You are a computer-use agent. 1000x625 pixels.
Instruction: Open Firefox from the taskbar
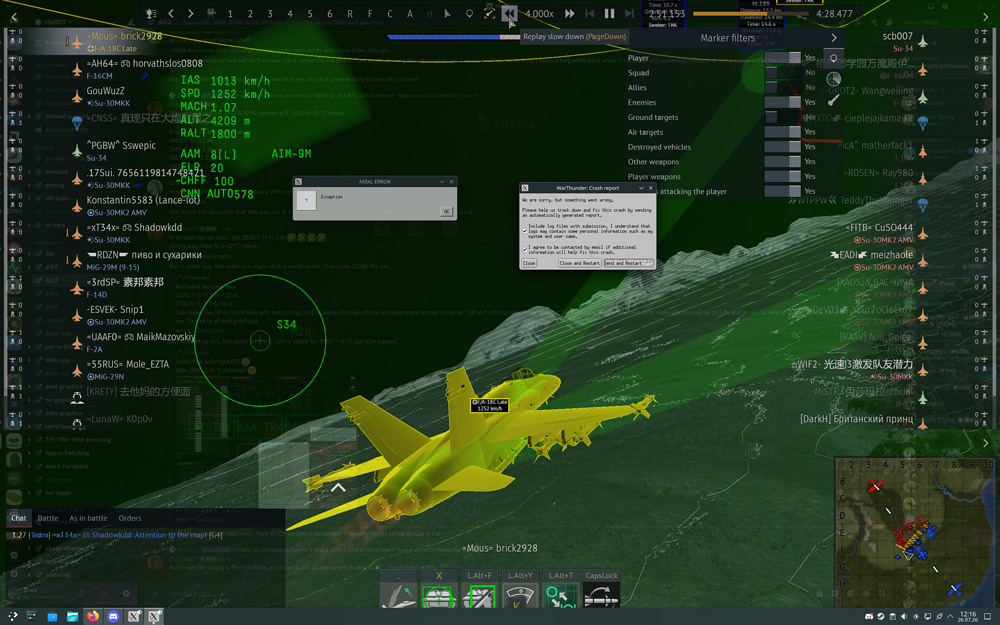[93, 616]
